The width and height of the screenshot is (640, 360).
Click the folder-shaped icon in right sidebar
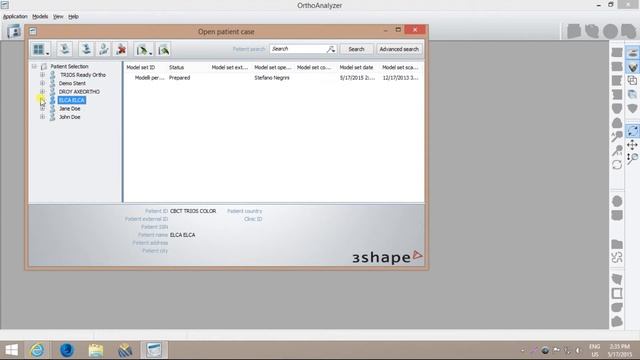point(617,244)
